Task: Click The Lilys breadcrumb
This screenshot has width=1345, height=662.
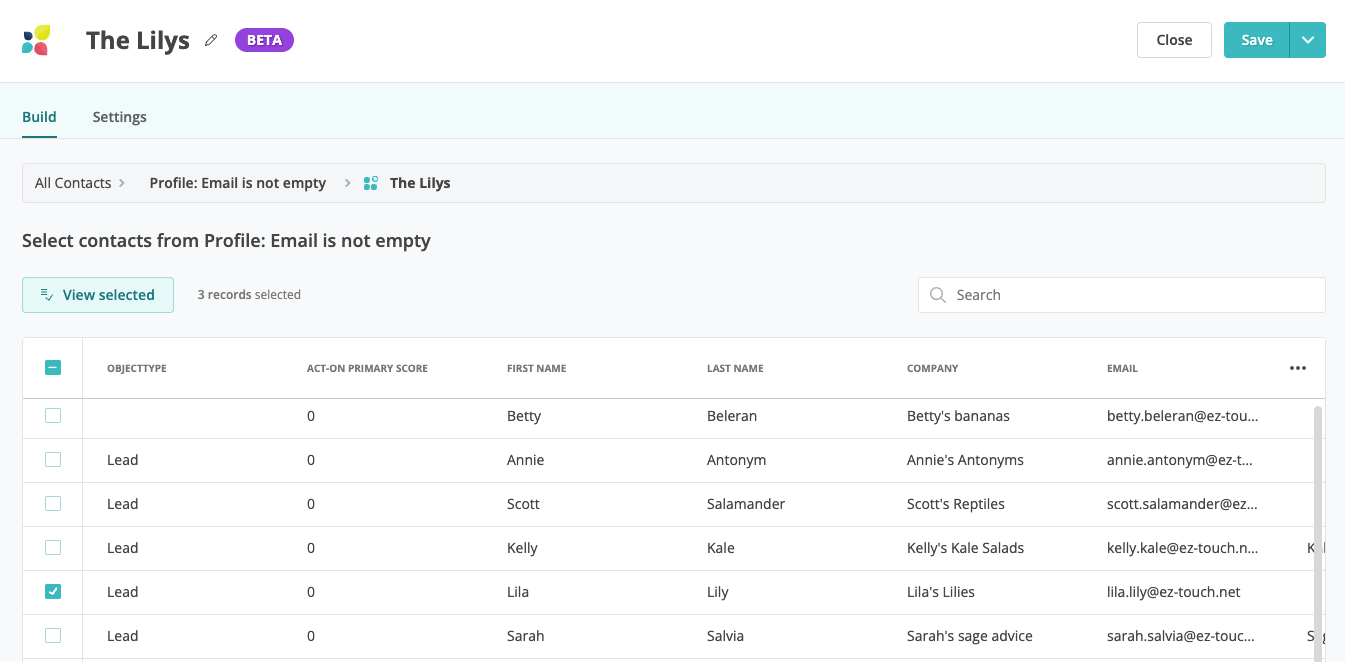Action: pos(420,183)
